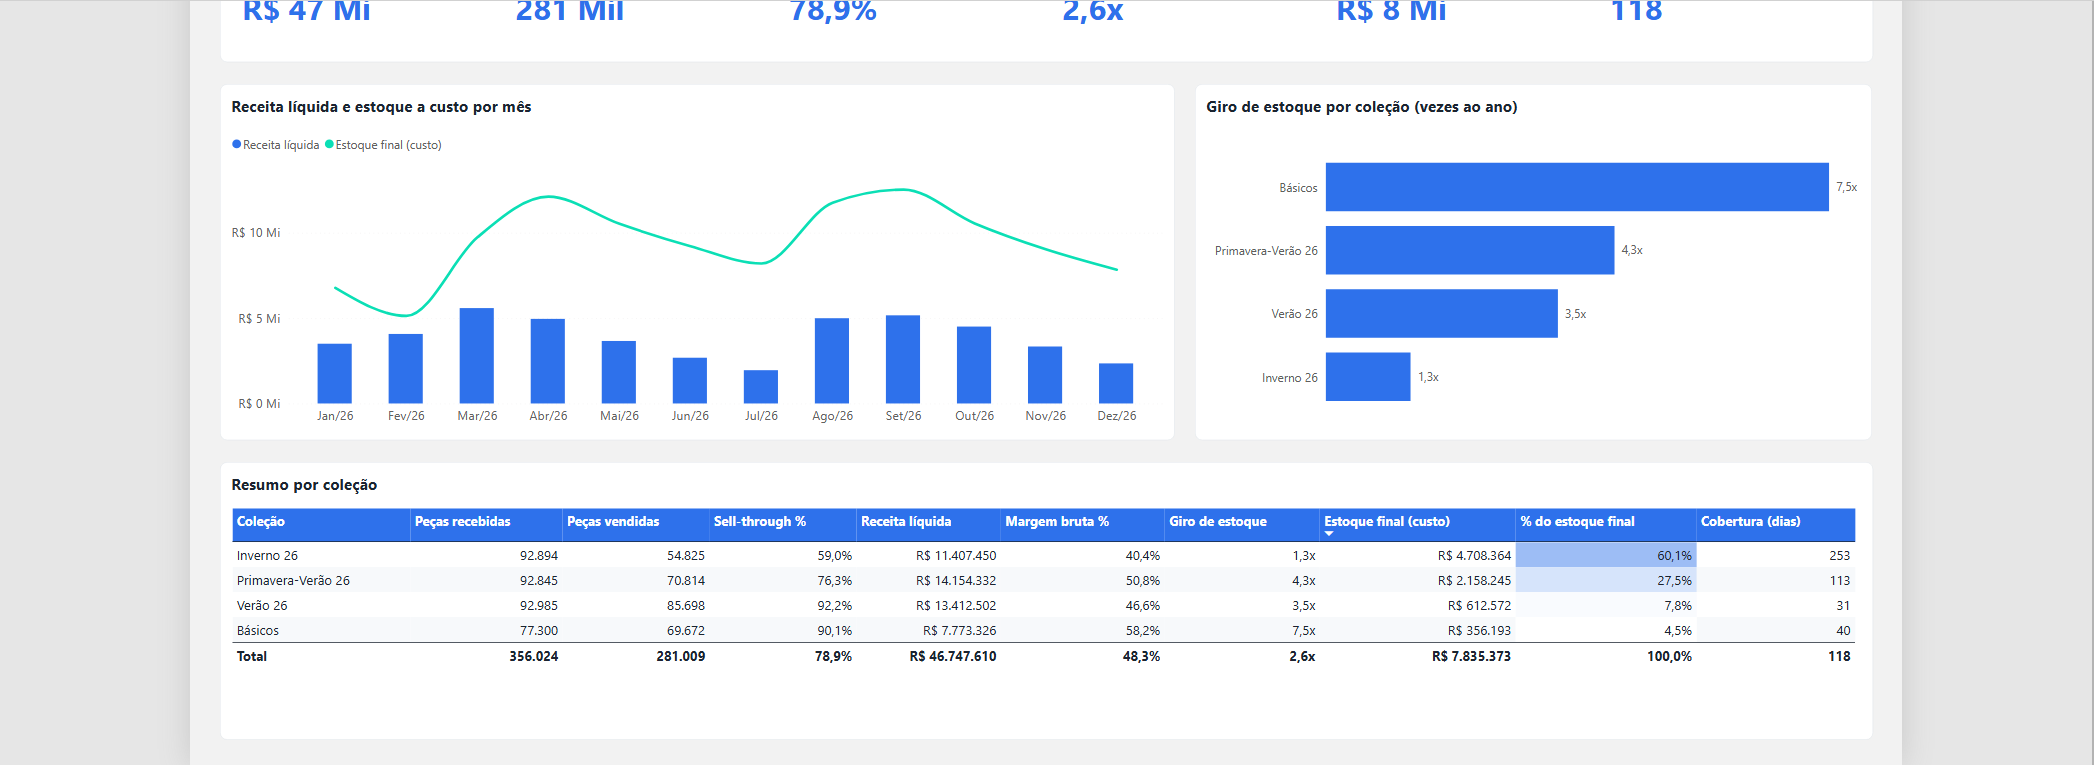Click the Total row label
The width and height of the screenshot is (2094, 765).
(x=252, y=657)
